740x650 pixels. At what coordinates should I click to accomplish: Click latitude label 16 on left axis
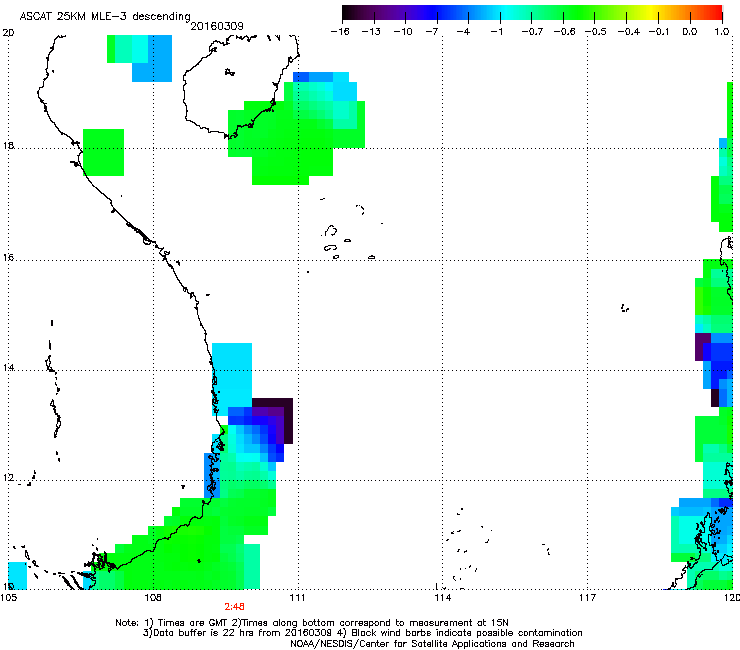point(8,258)
